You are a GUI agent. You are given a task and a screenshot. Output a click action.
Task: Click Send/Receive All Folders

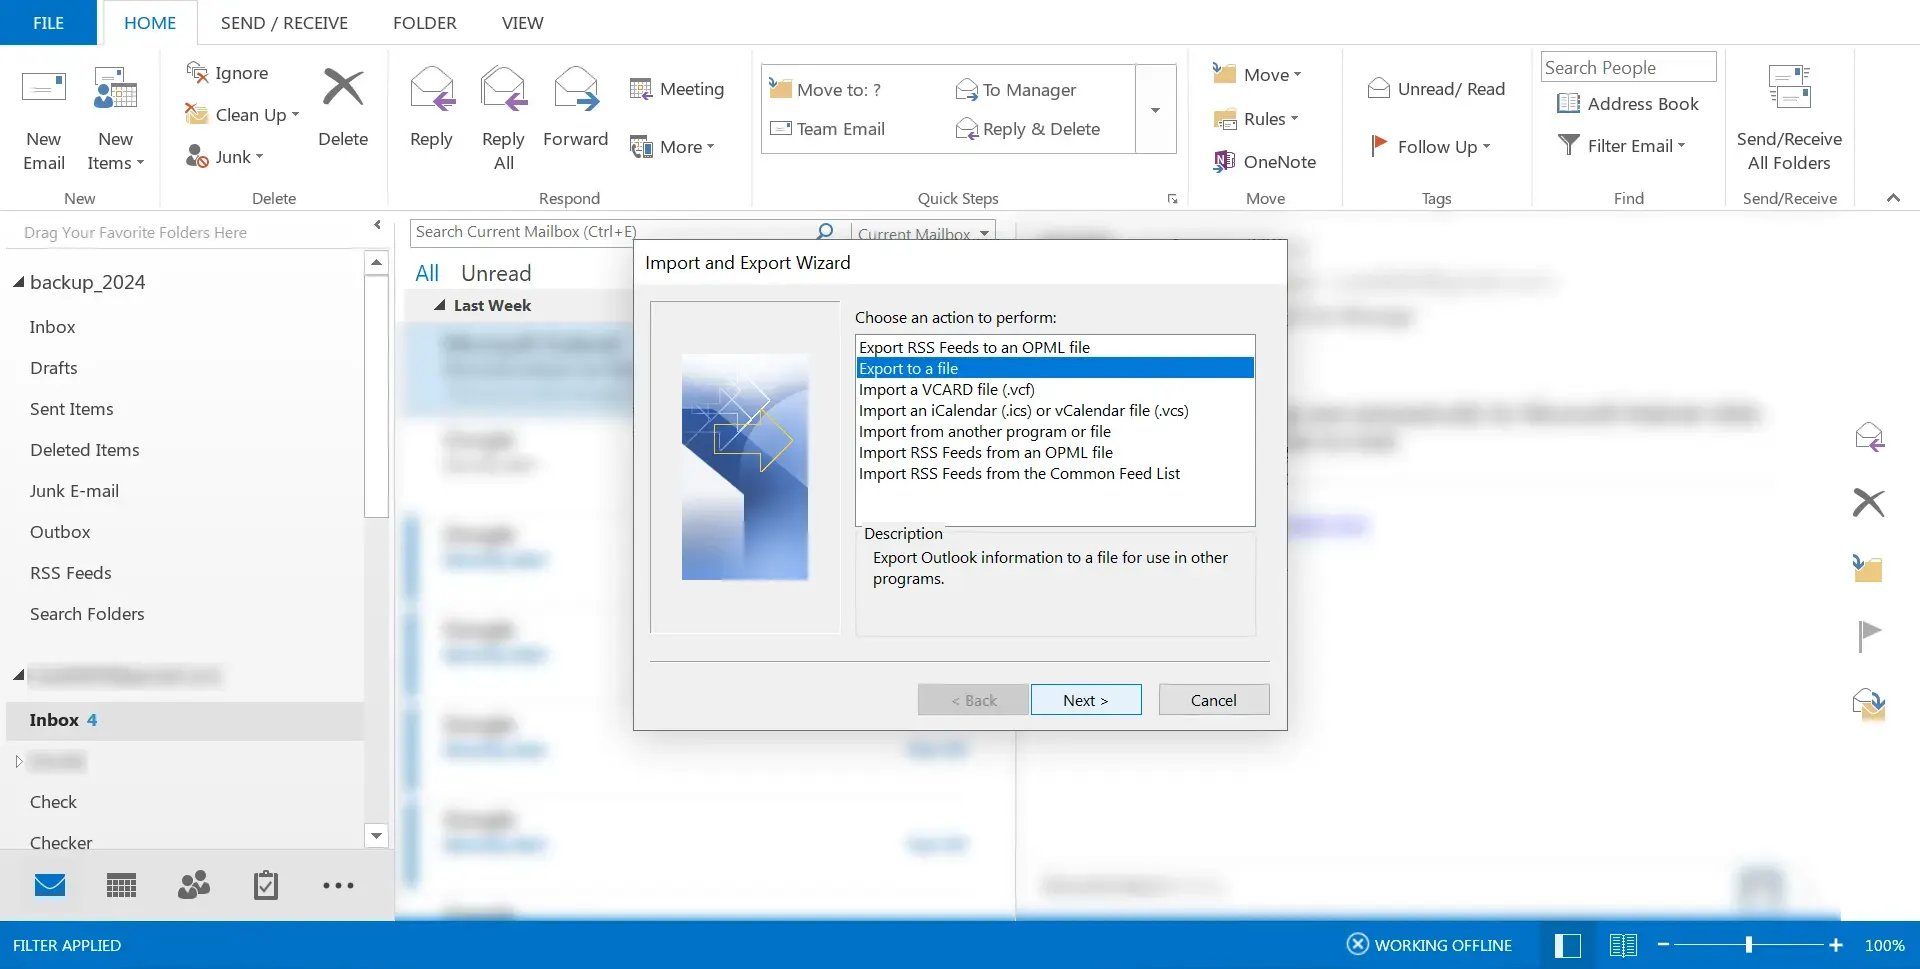1789,118
